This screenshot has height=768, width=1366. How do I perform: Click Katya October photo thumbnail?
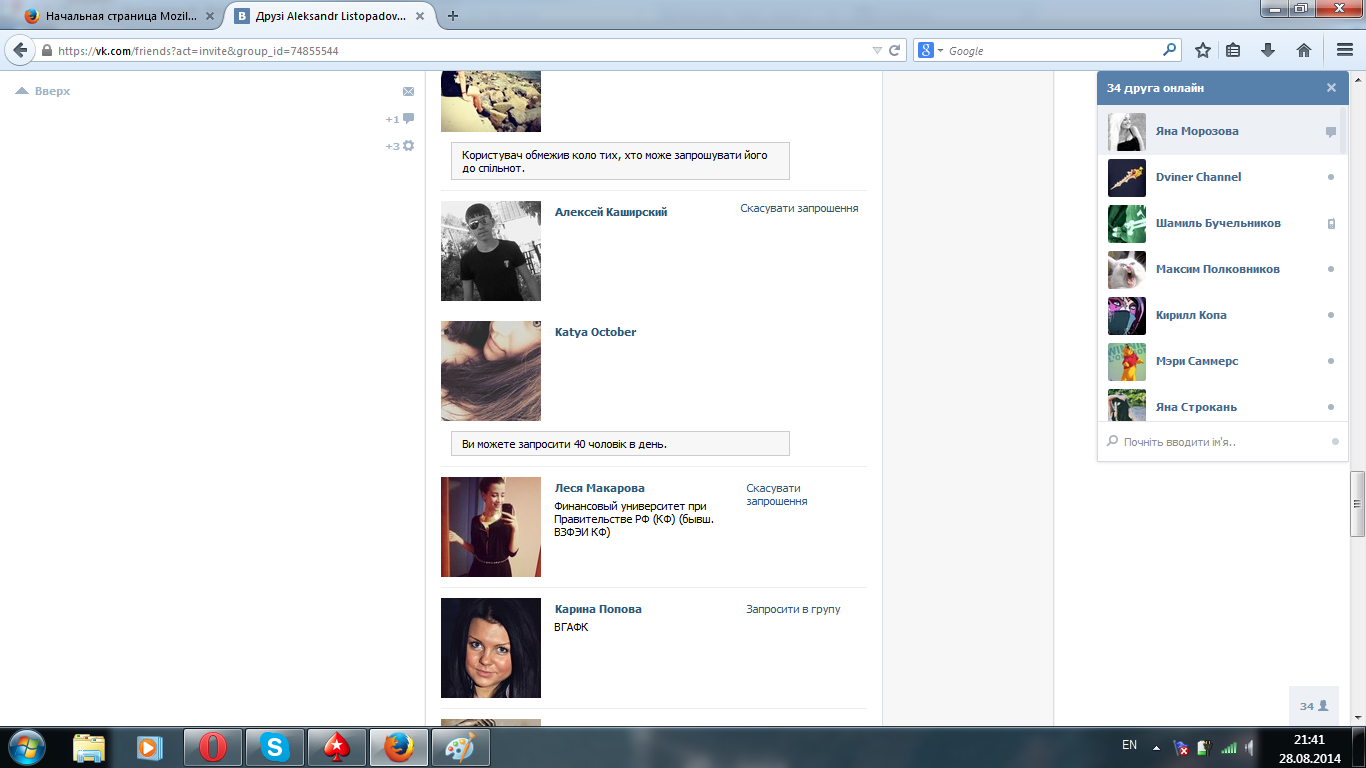(x=491, y=371)
